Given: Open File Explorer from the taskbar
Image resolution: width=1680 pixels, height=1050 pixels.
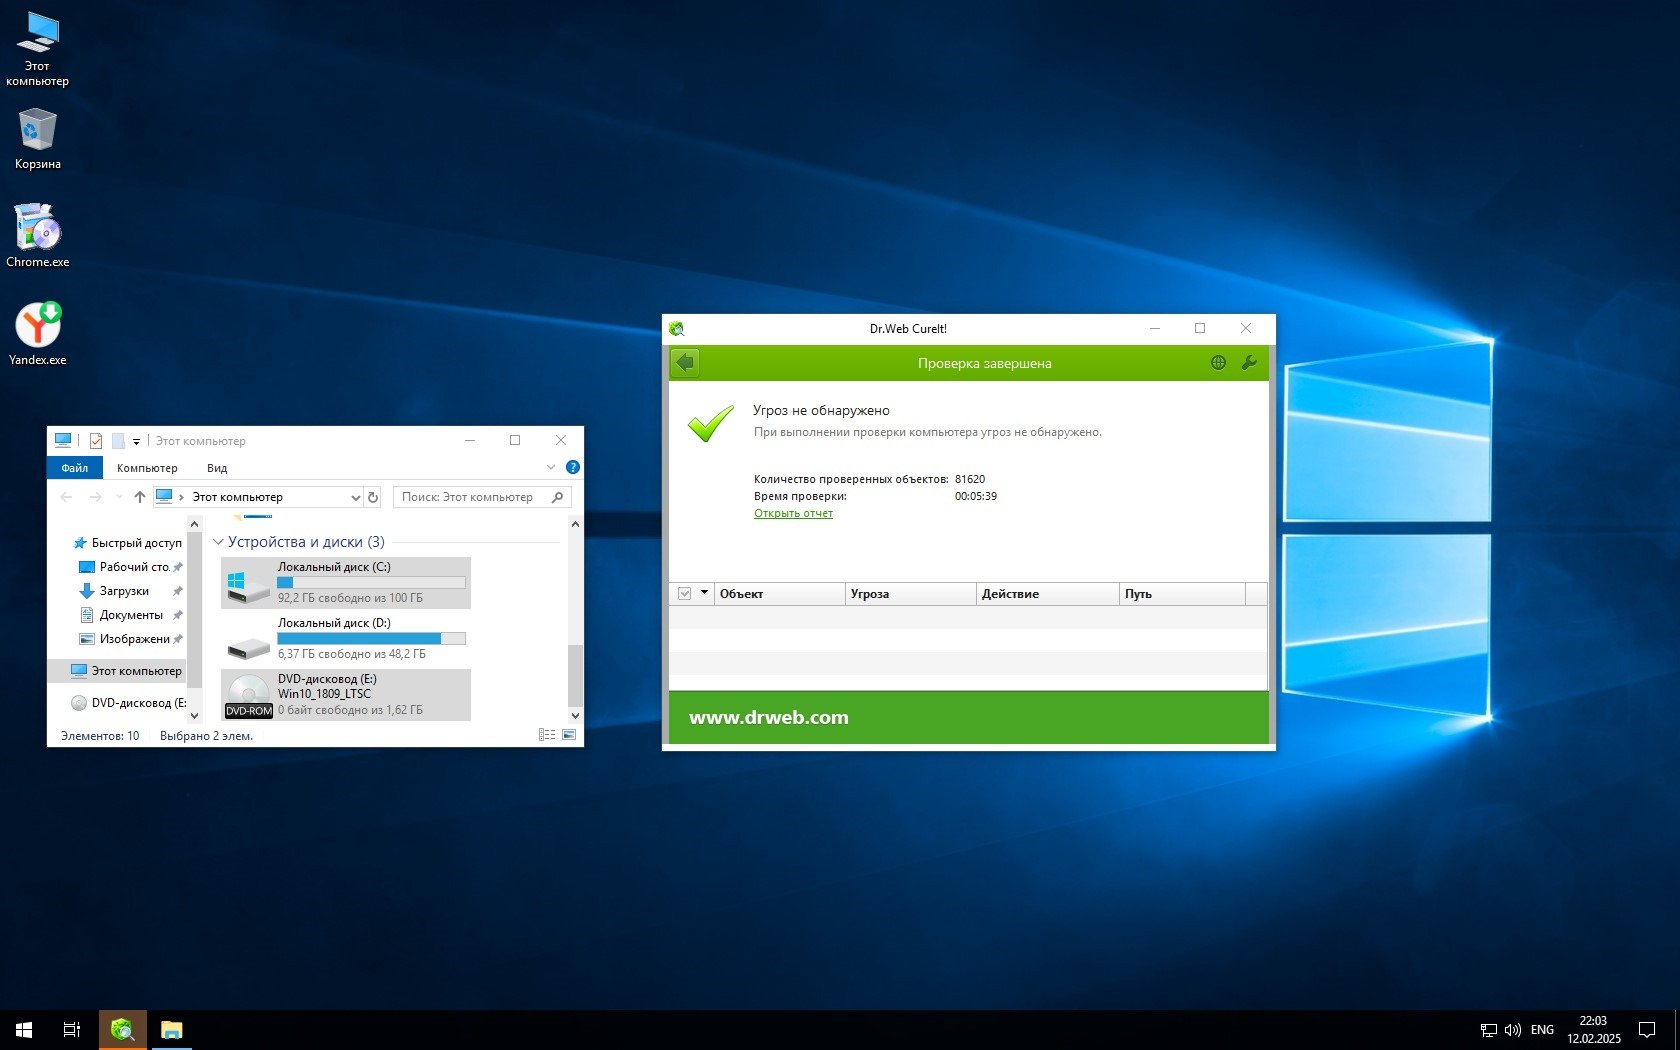Looking at the screenshot, I should 172,1029.
